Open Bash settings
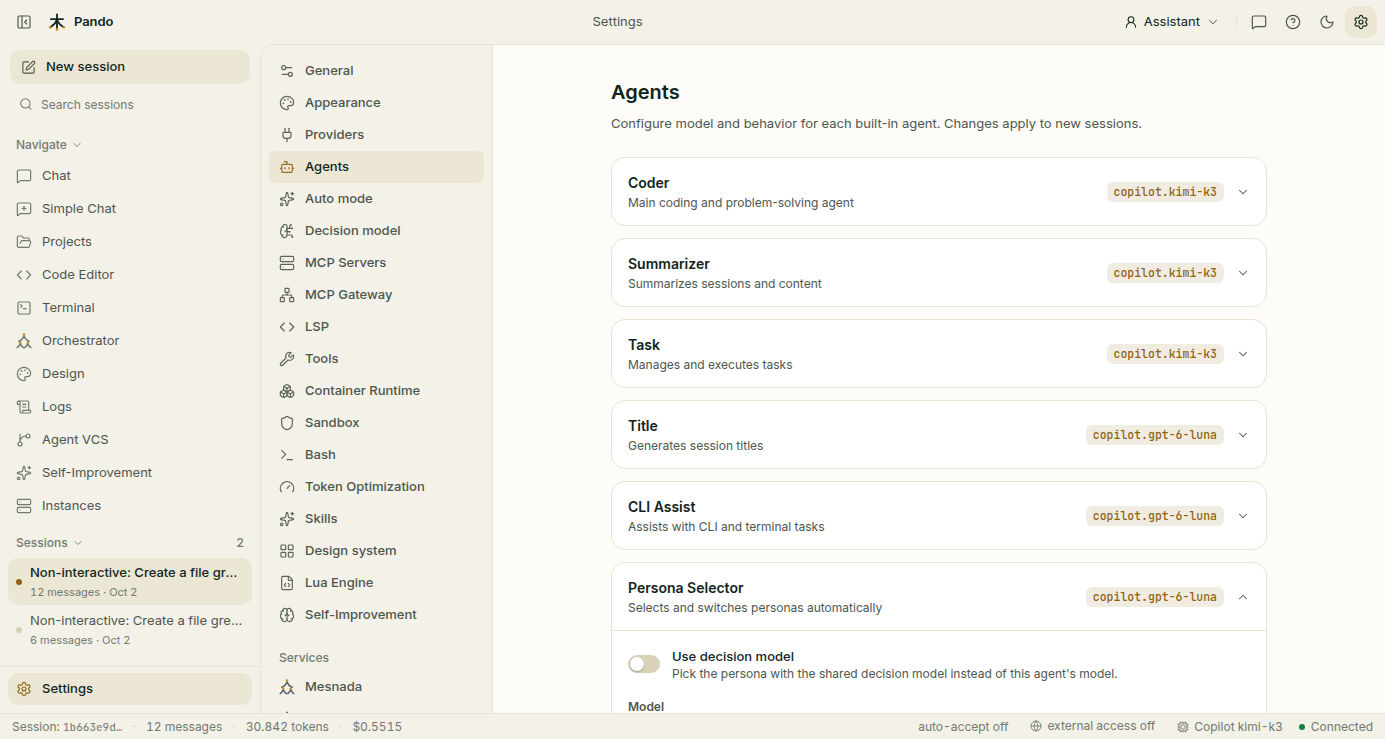The width and height of the screenshot is (1385, 739). pos(376,455)
